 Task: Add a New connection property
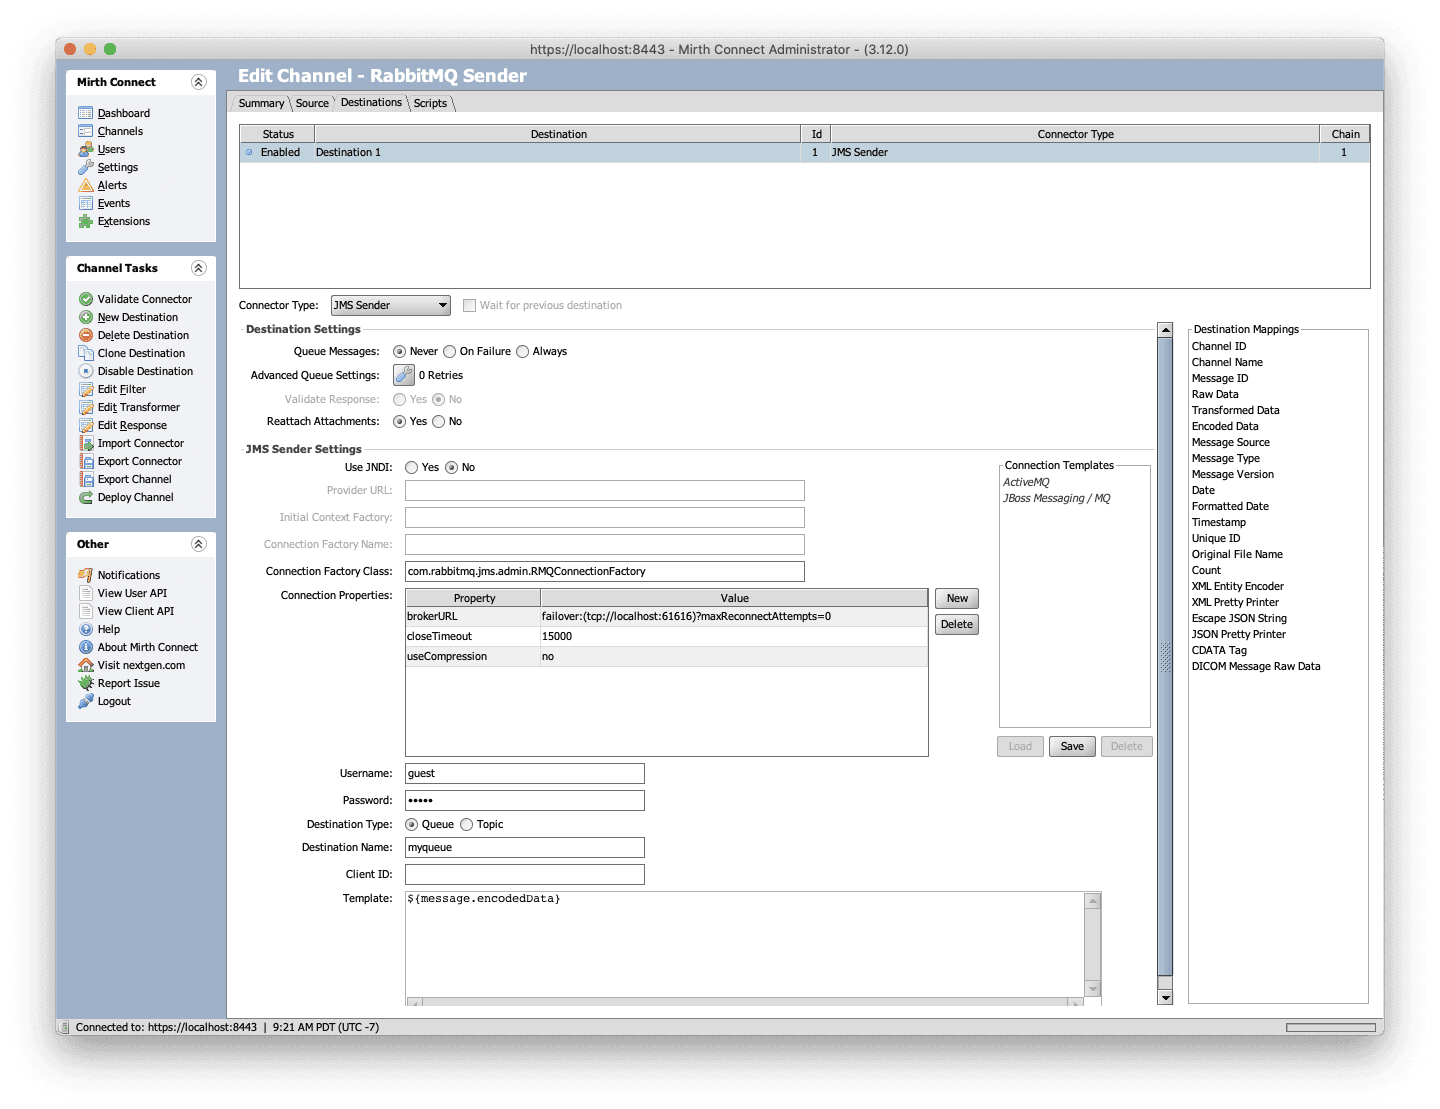click(957, 598)
